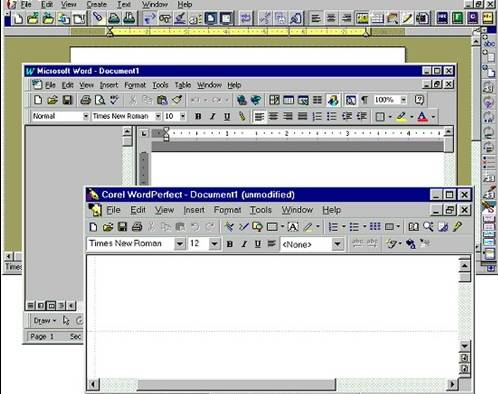Image resolution: width=498 pixels, height=394 pixels.
Task: Click Save disk icon in WordPerfect toolbar
Action: coord(122,227)
